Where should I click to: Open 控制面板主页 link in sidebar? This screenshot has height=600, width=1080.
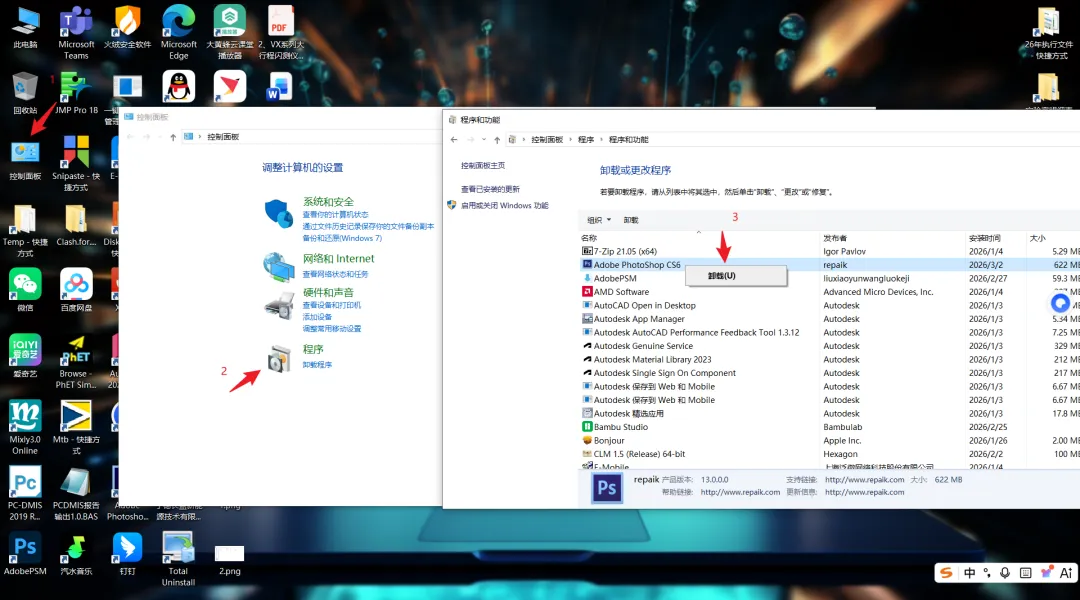click(483, 165)
